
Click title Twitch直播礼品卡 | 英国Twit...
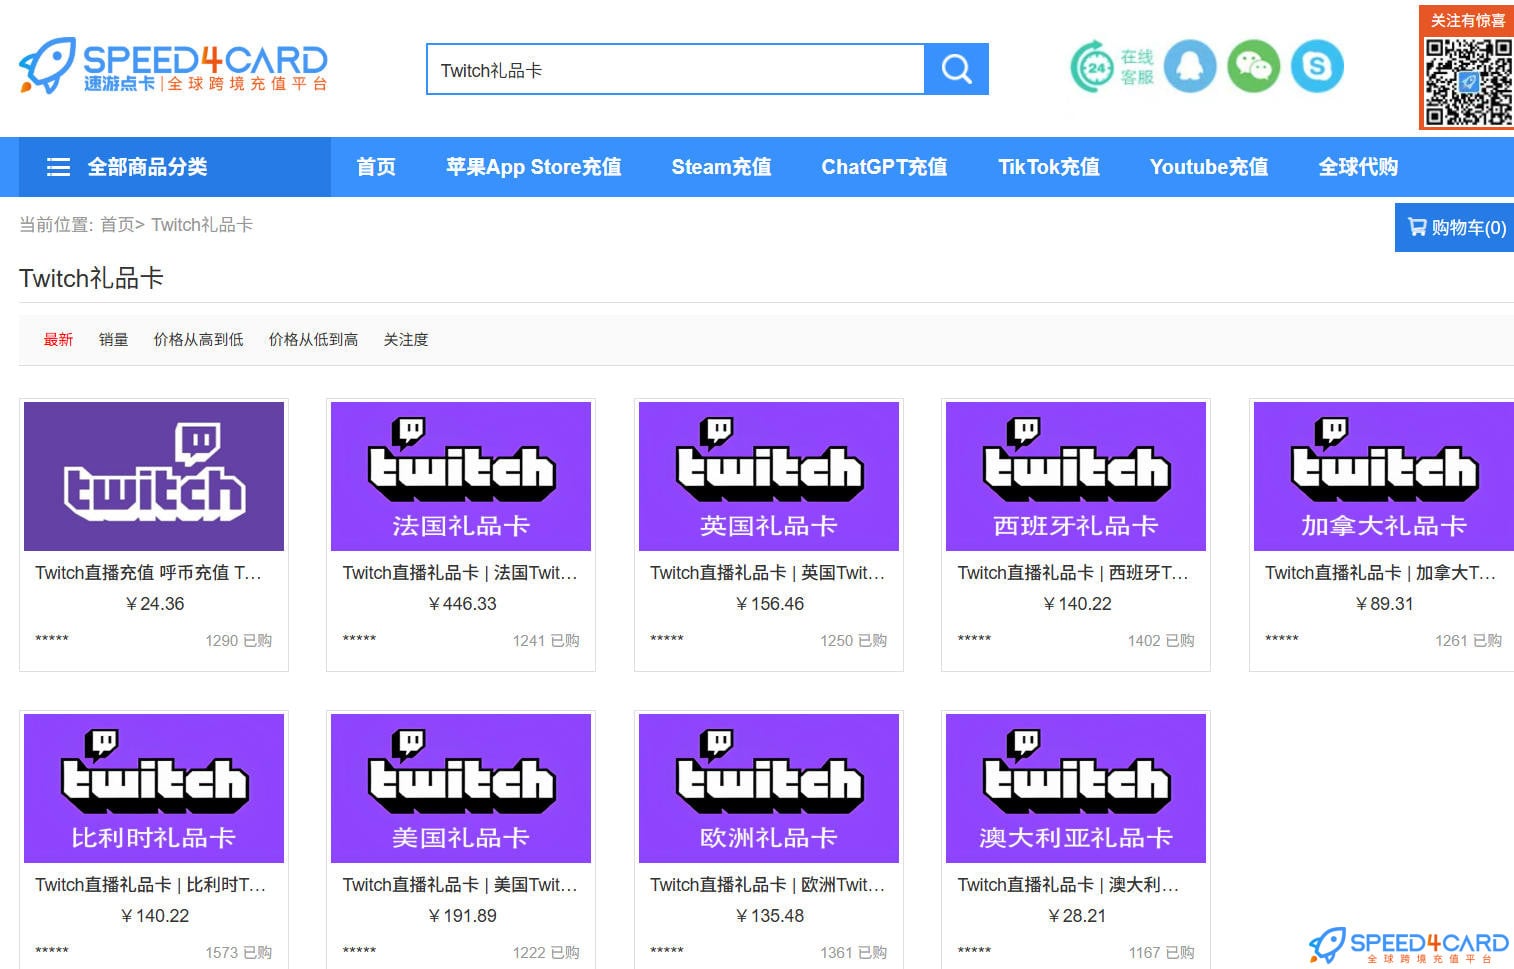point(768,573)
